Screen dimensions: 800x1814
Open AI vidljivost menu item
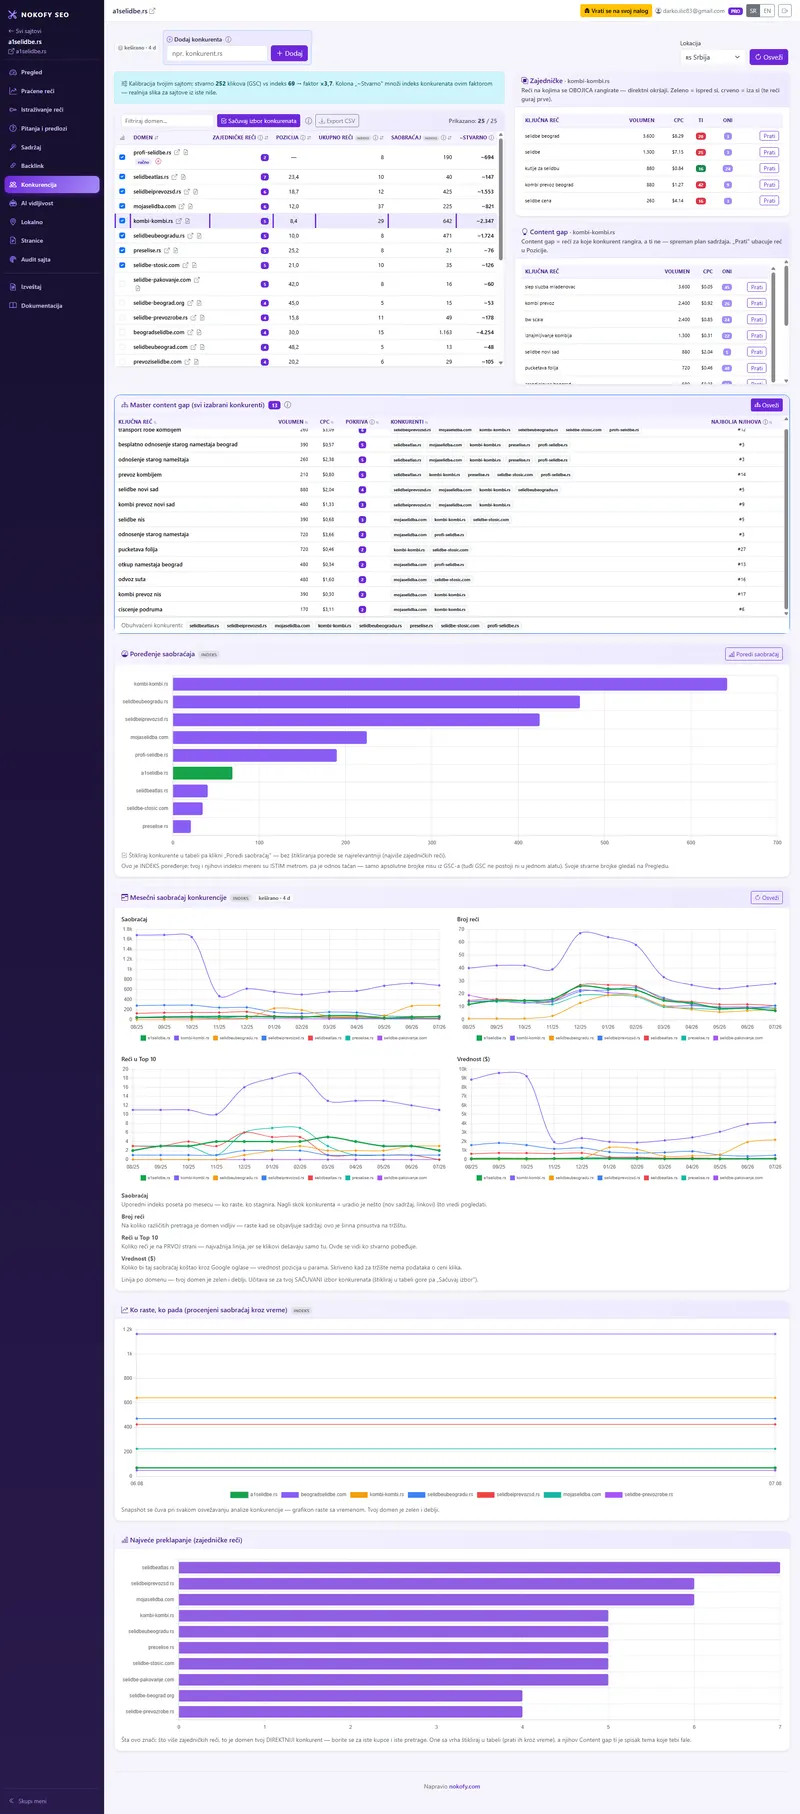[52, 203]
